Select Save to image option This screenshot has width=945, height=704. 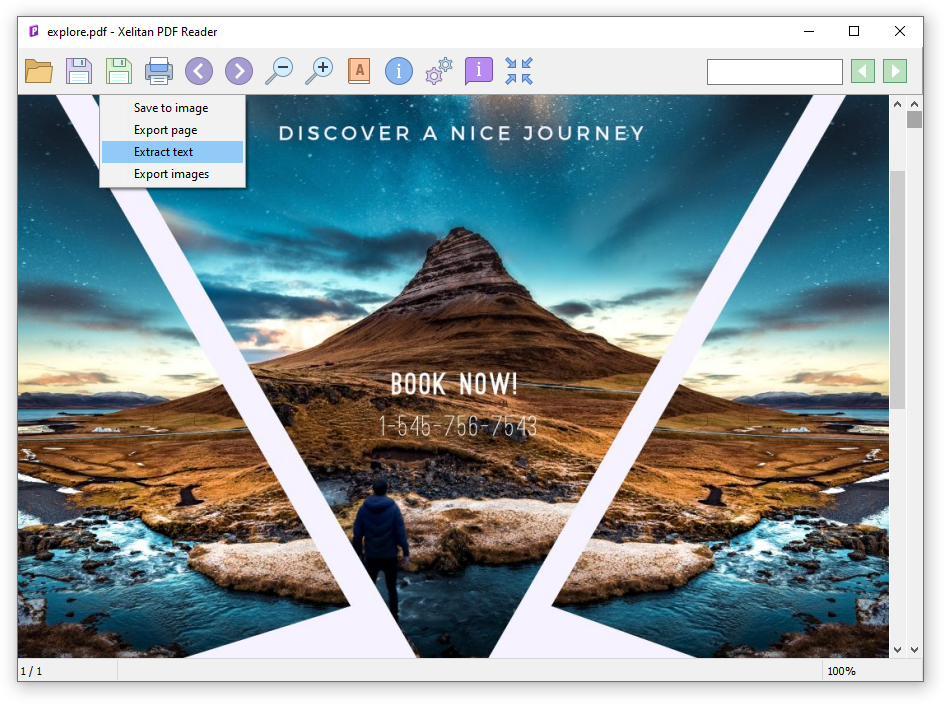point(170,107)
